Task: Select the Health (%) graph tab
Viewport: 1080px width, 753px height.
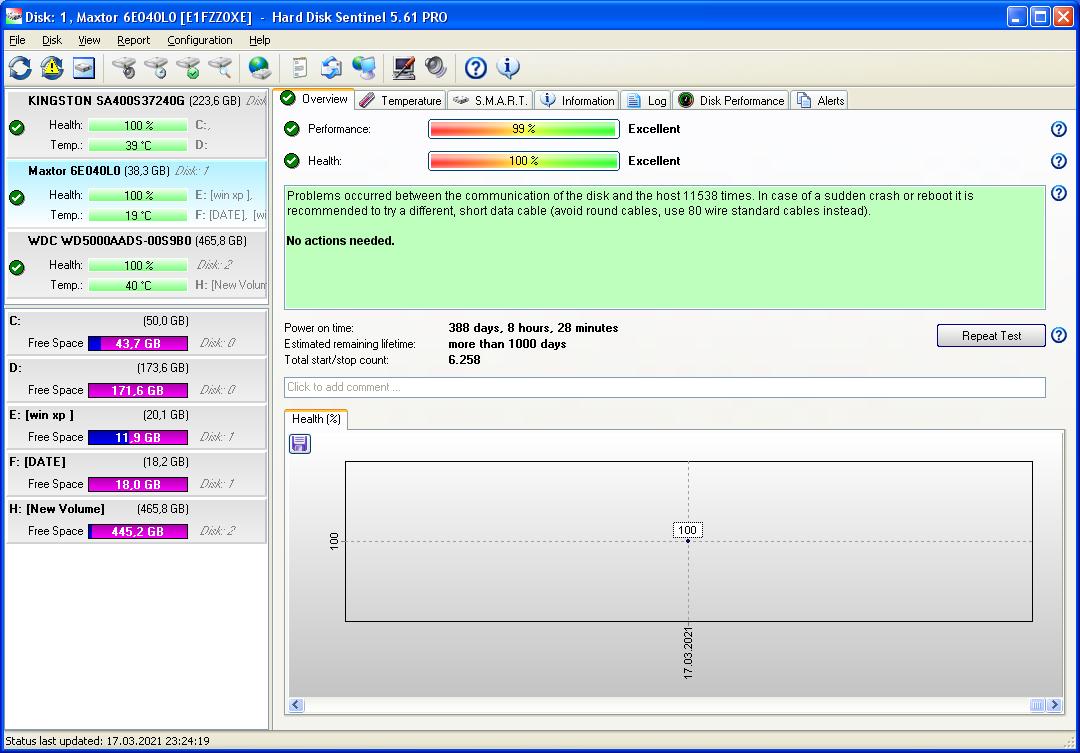Action: coord(316,419)
